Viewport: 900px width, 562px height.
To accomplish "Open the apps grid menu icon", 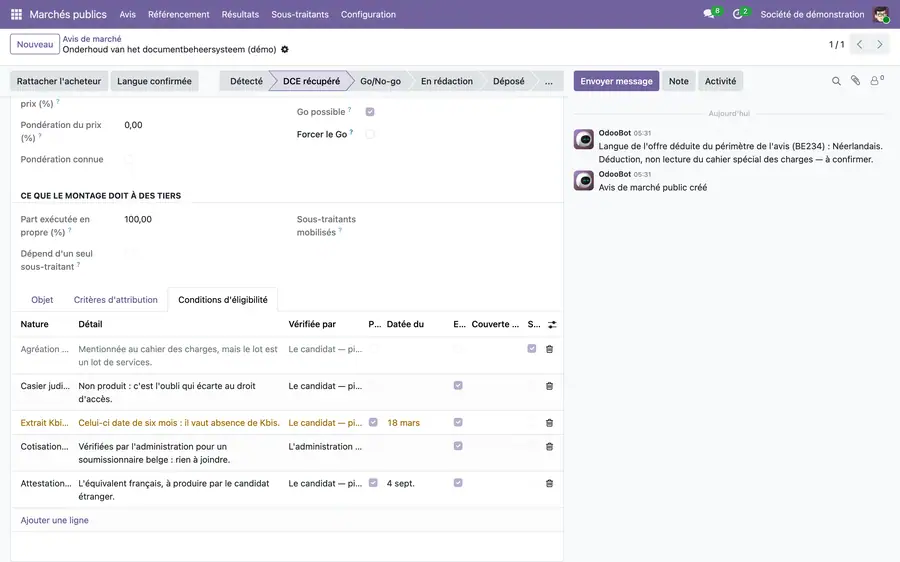I will click(16, 14).
